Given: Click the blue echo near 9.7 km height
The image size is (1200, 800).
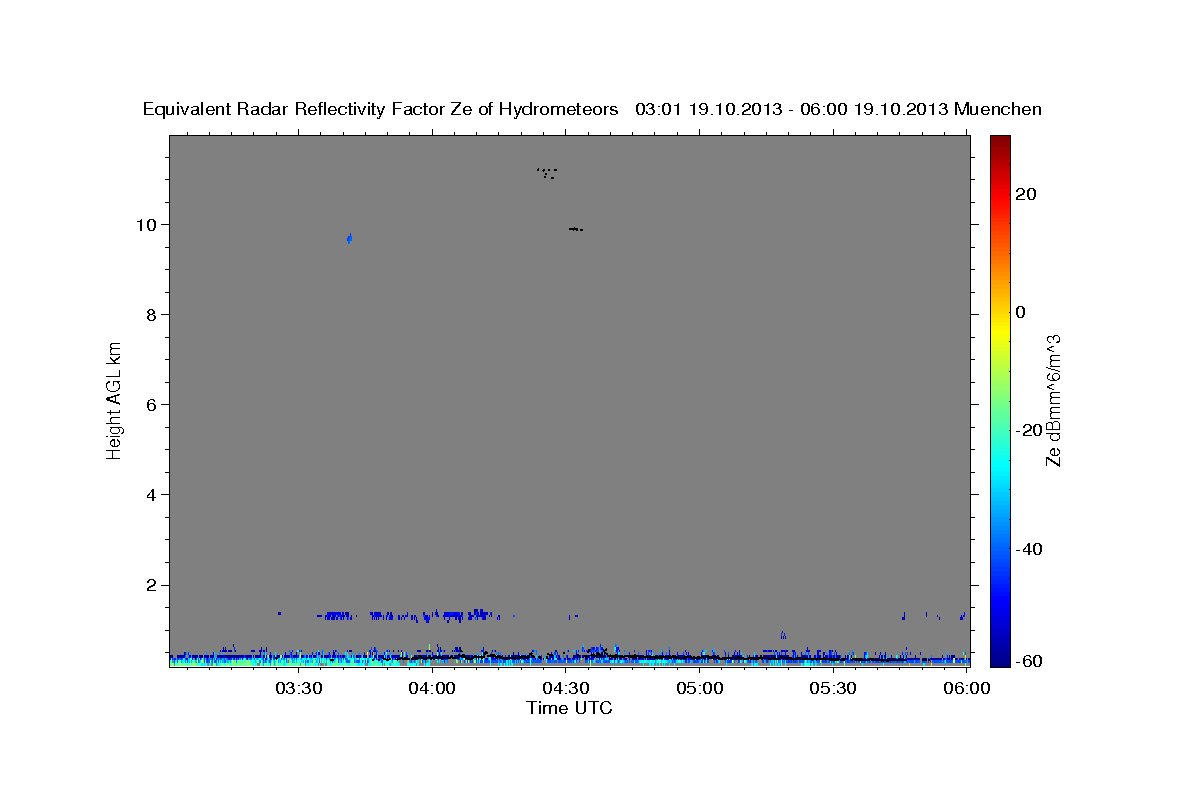Looking at the screenshot, I should (349, 238).
